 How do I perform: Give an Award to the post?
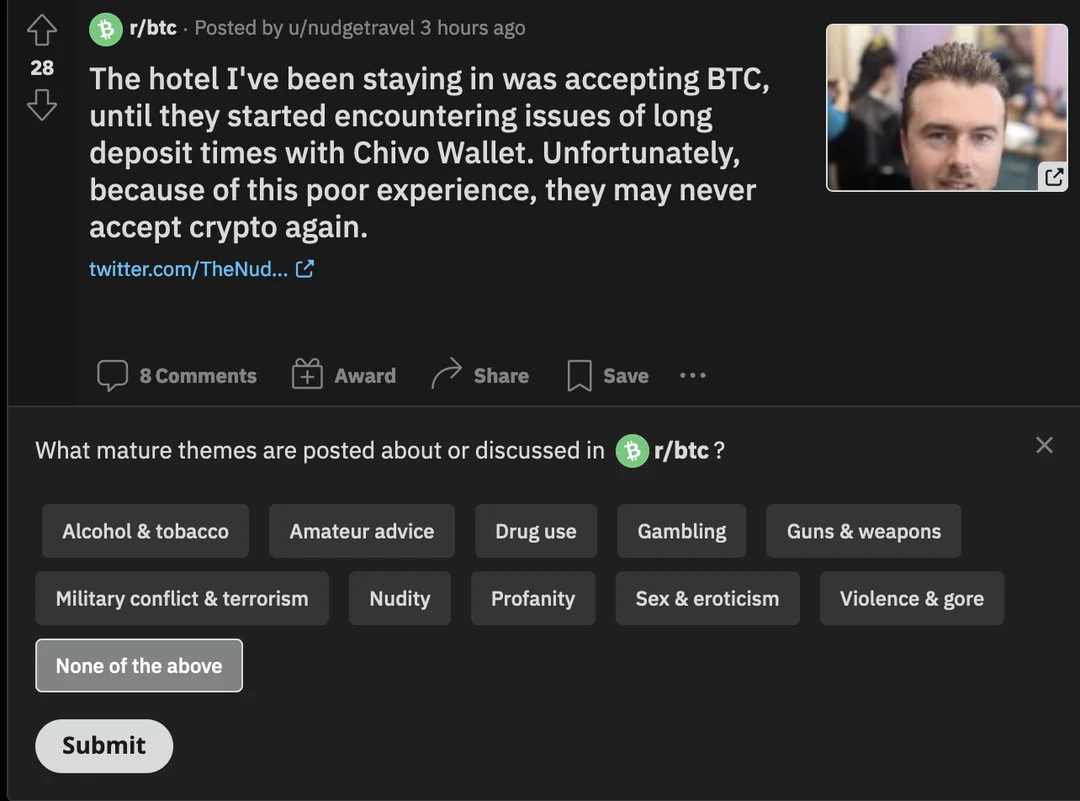[343, 375]
